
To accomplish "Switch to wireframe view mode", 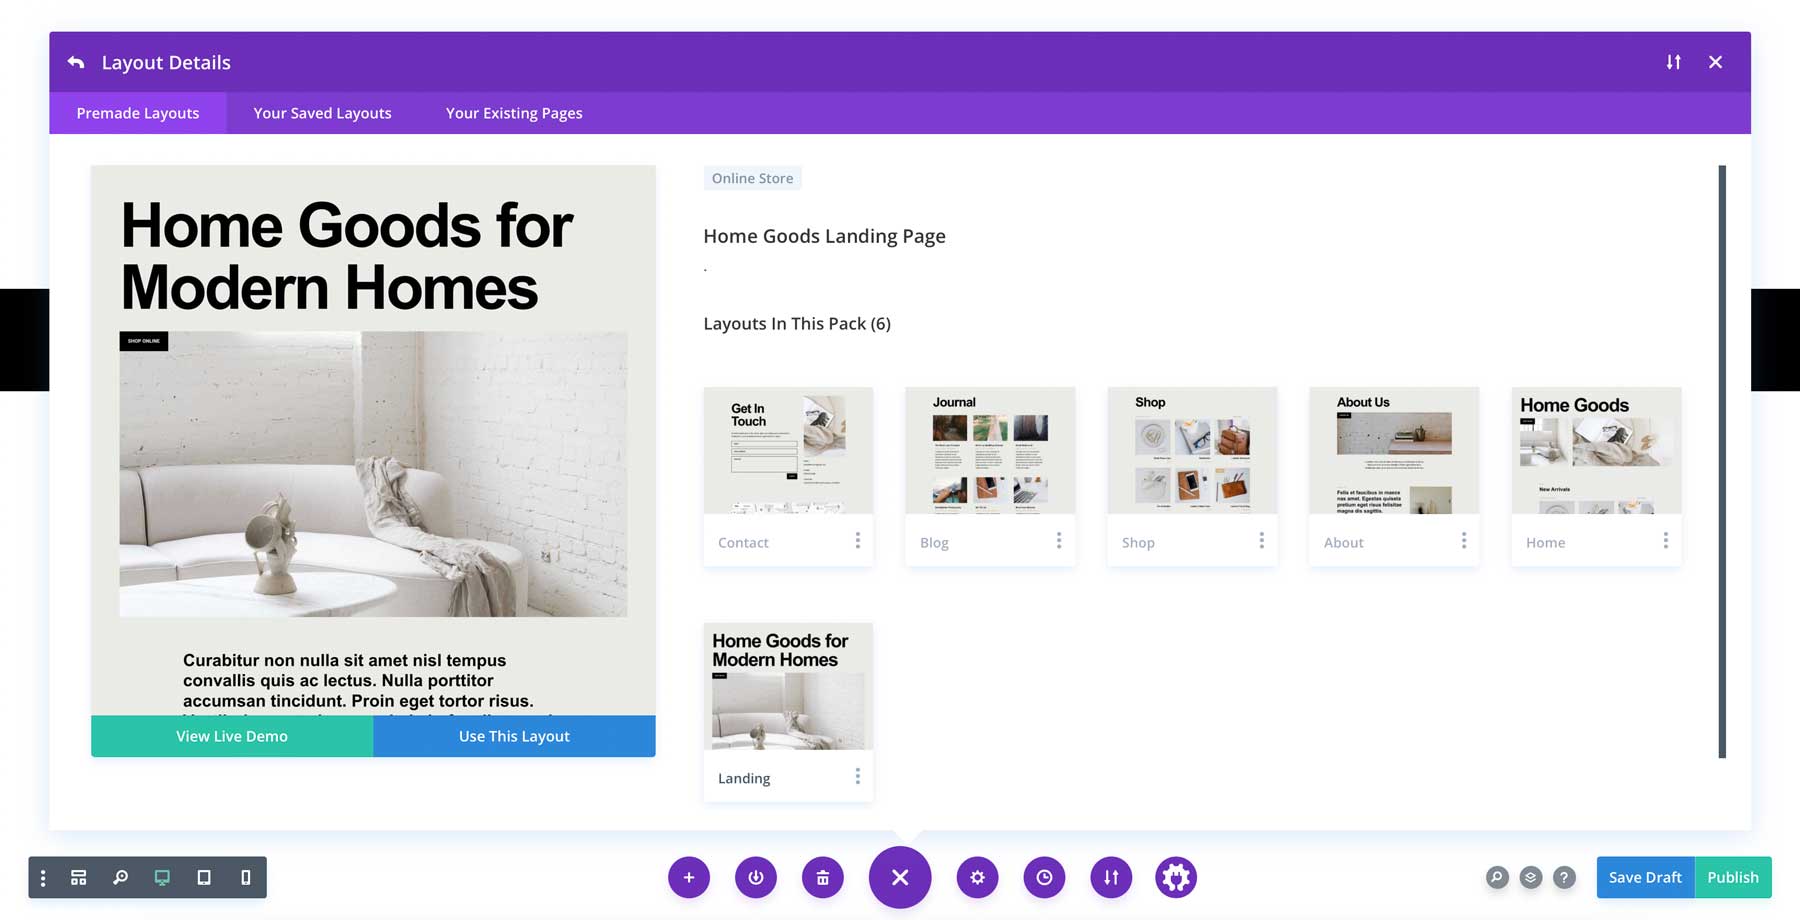I will click(78, 877).
